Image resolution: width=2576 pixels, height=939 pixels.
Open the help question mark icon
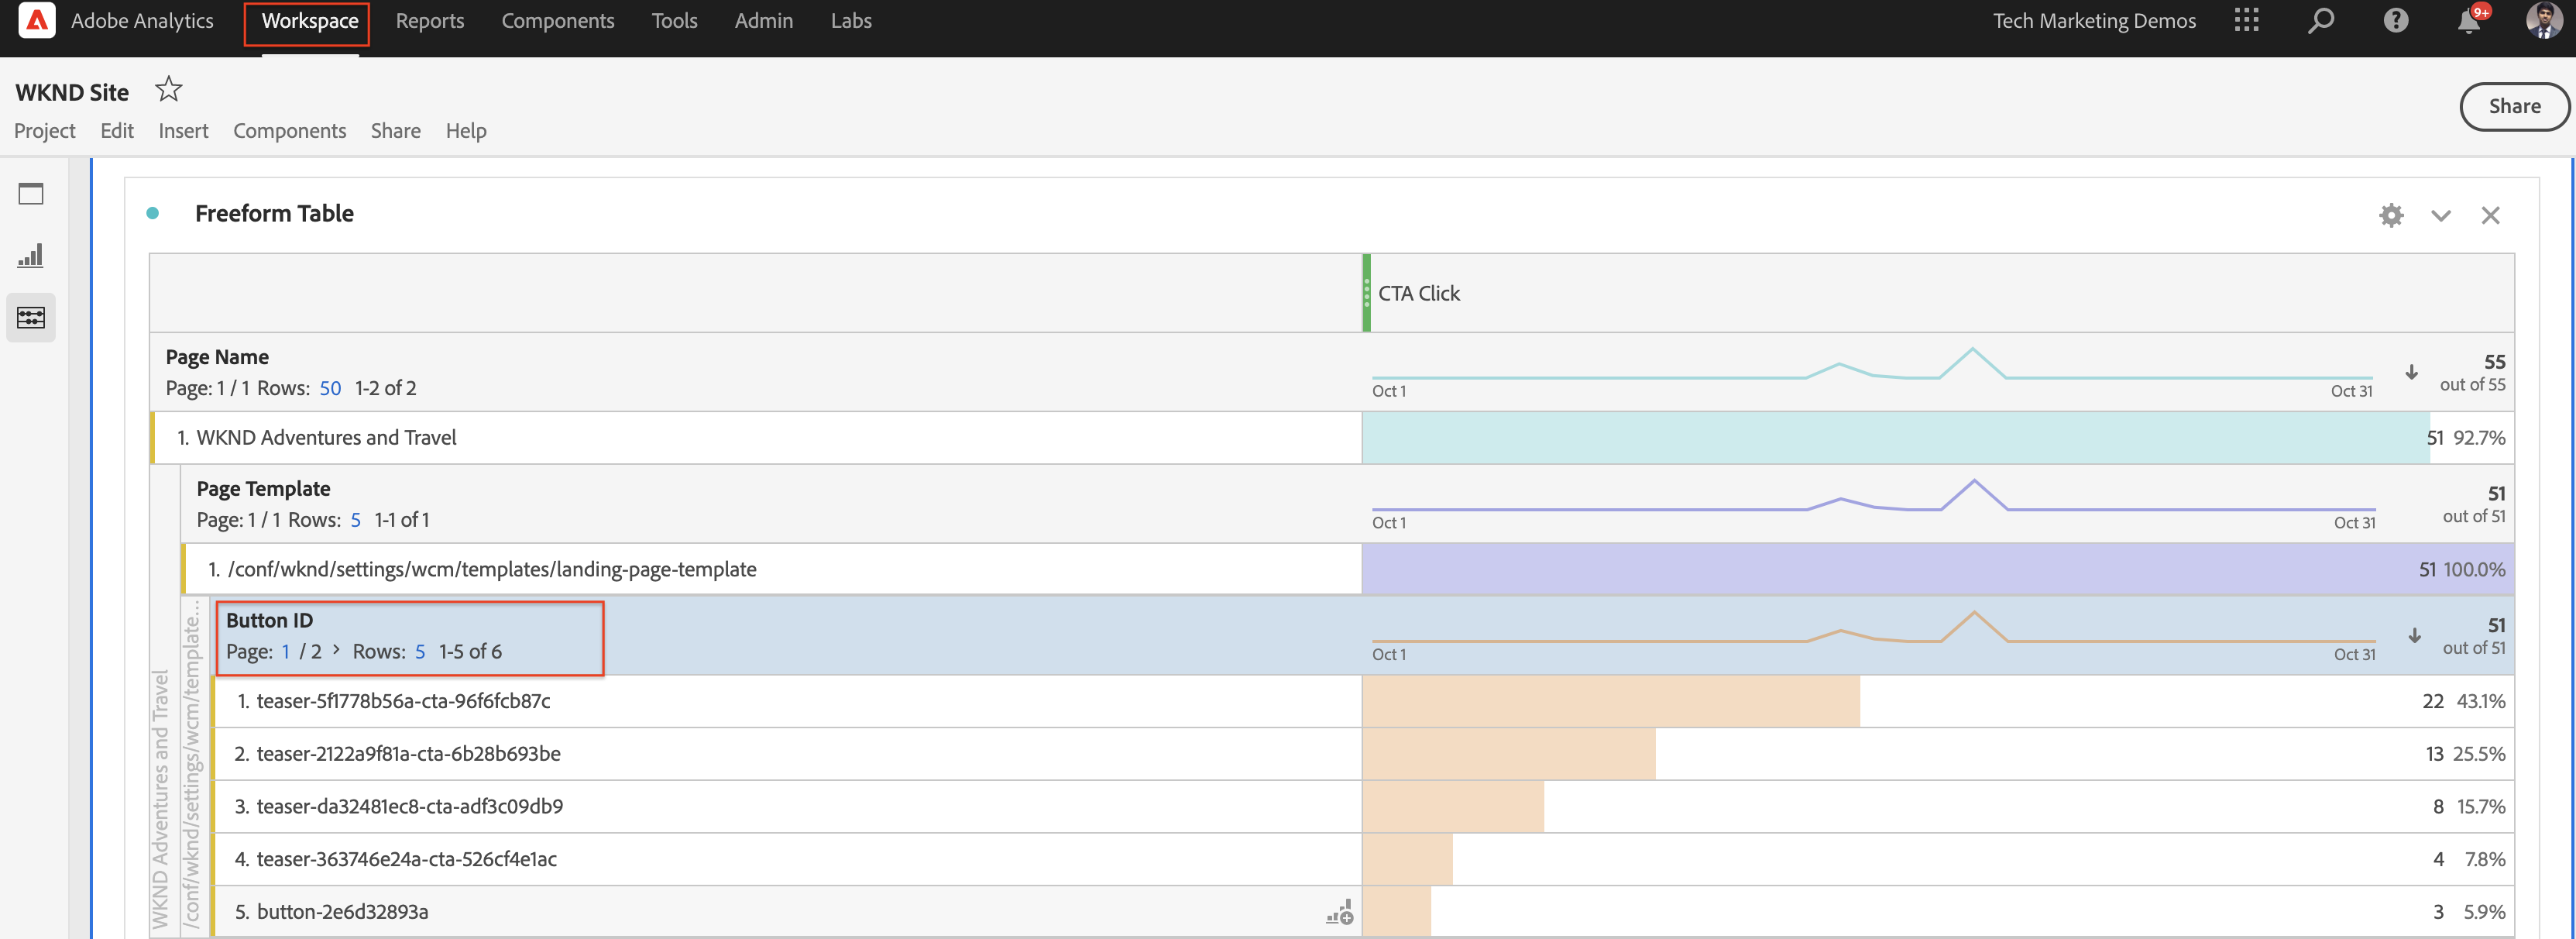[2395, 21]
